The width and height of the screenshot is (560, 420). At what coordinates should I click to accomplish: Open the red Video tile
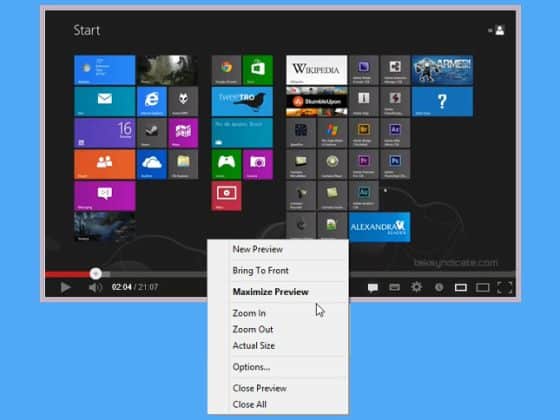pyautogui.click(x=226, y=196)
